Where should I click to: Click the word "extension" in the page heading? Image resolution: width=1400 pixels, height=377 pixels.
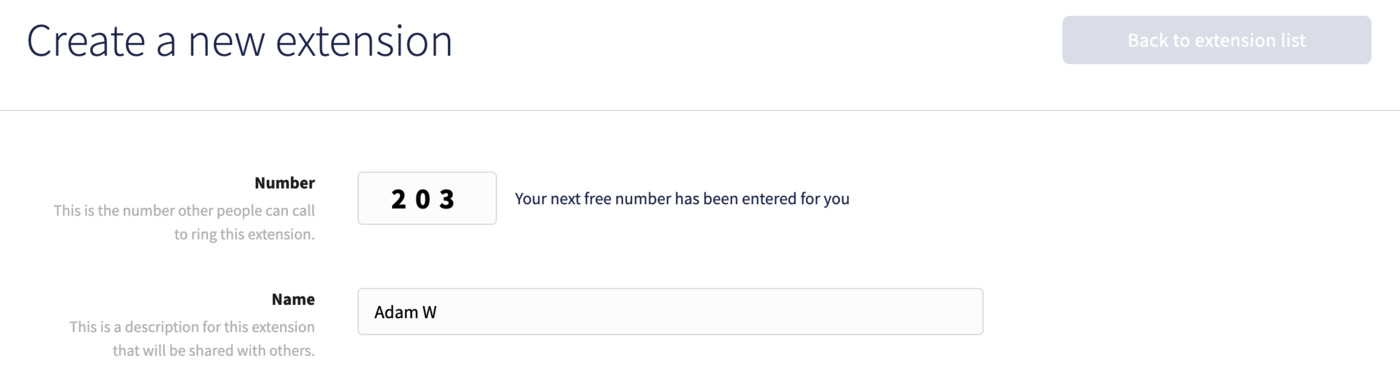(364, 41)
